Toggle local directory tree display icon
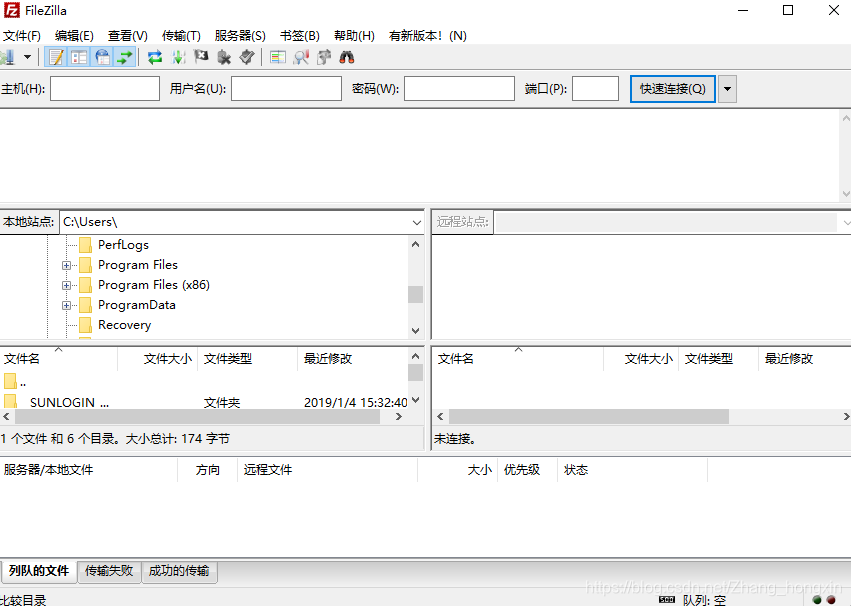The image size is (851, 606). [79, 57]
